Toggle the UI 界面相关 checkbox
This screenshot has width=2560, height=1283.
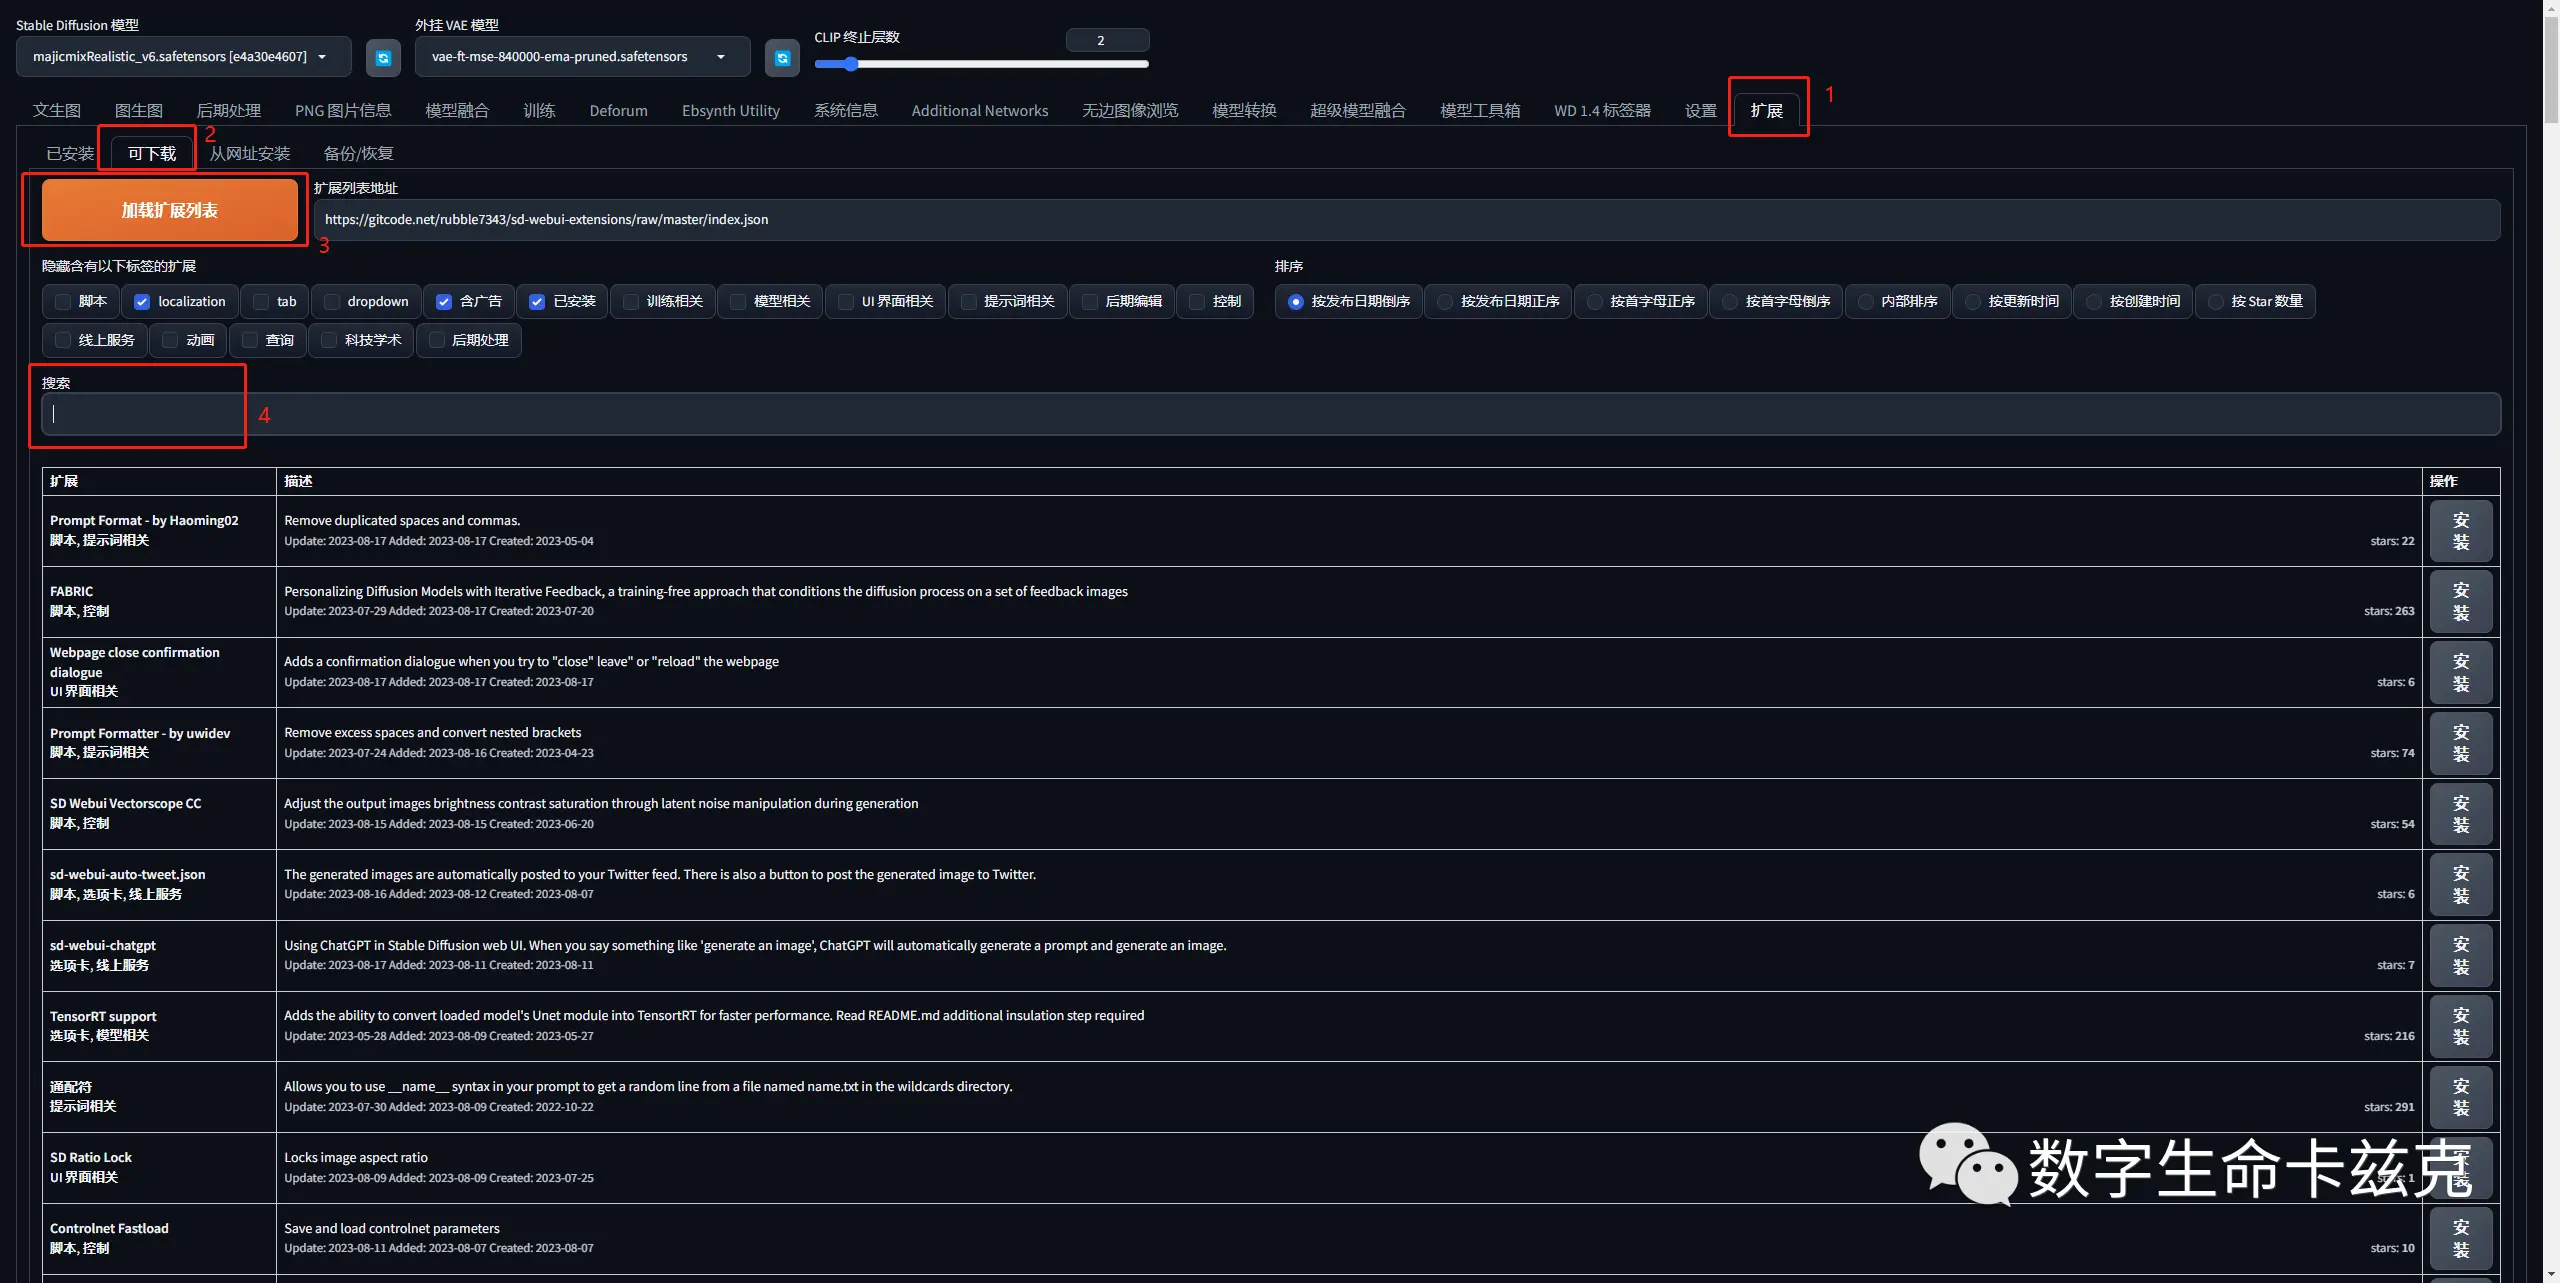846,302
